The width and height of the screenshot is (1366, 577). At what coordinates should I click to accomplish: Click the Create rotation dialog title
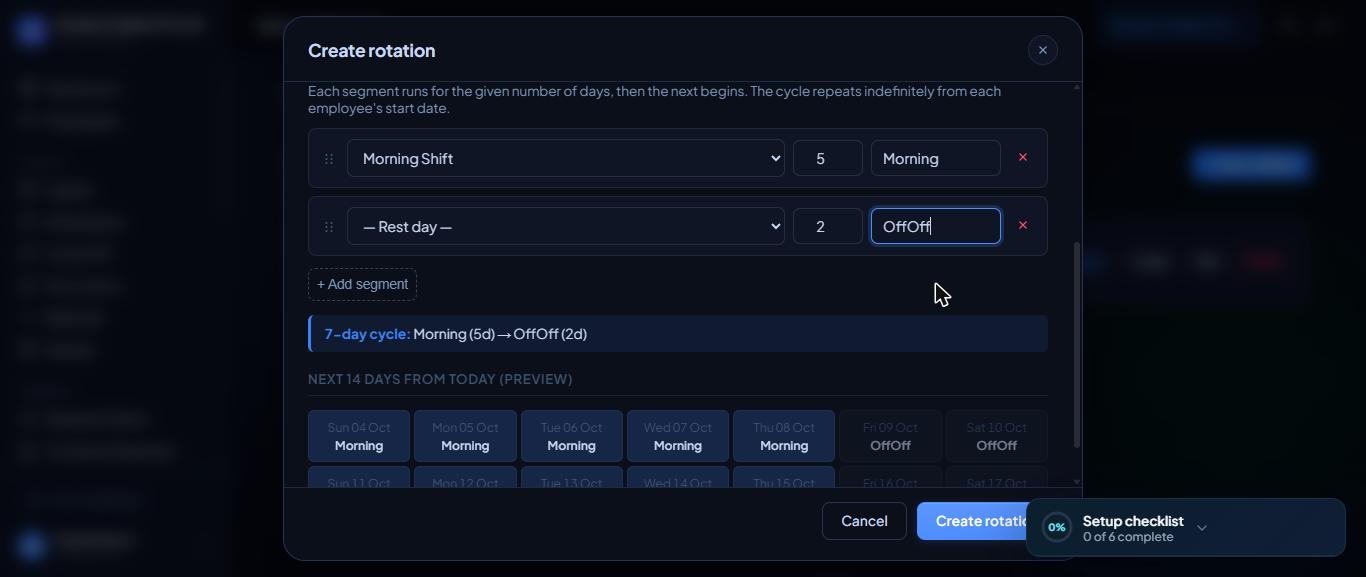click(x=371, y=50)
